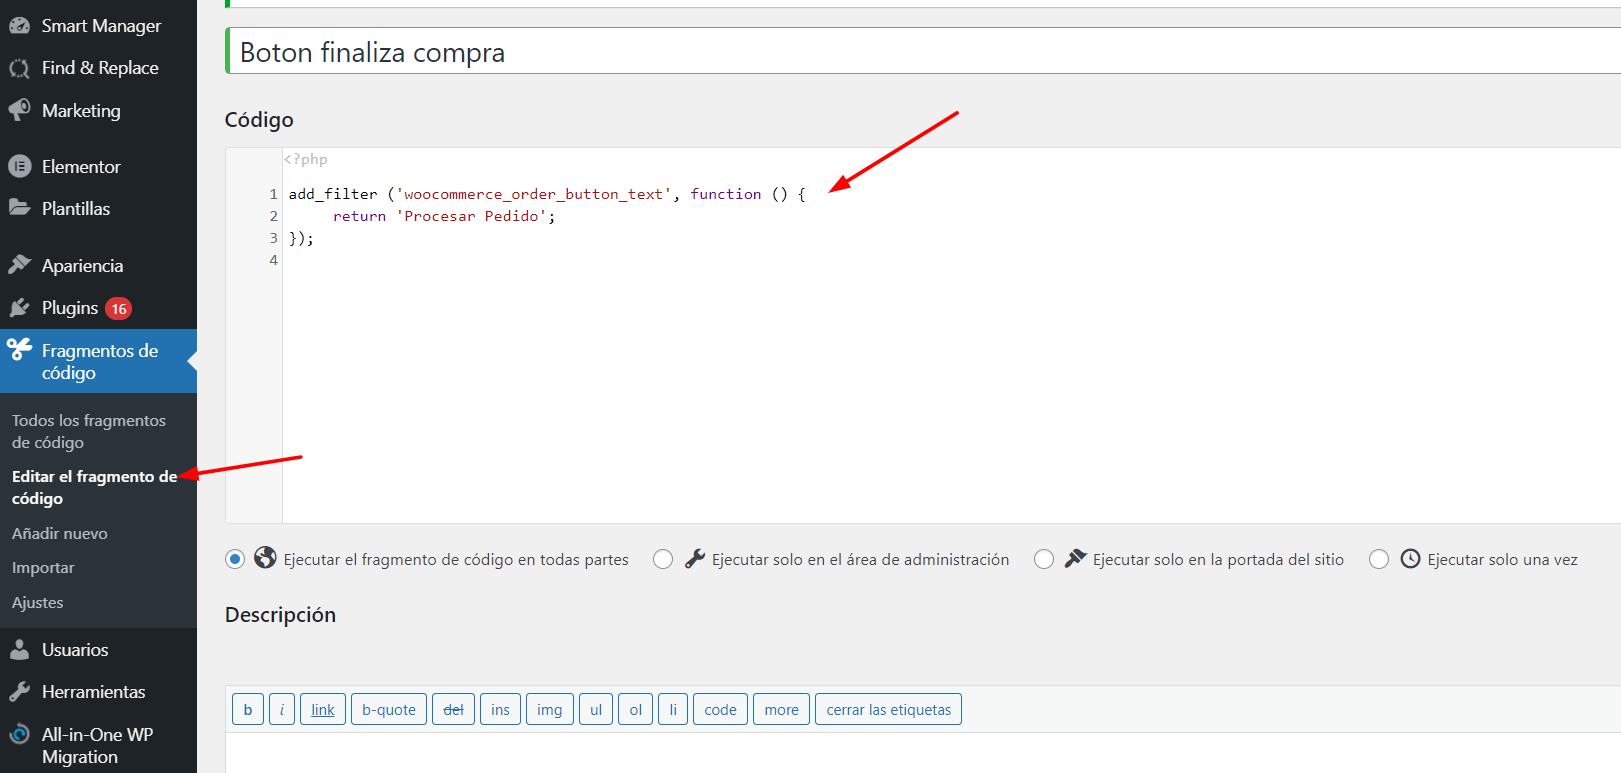Click inside the description text area
1621x773 pixels.
(923, 753)
